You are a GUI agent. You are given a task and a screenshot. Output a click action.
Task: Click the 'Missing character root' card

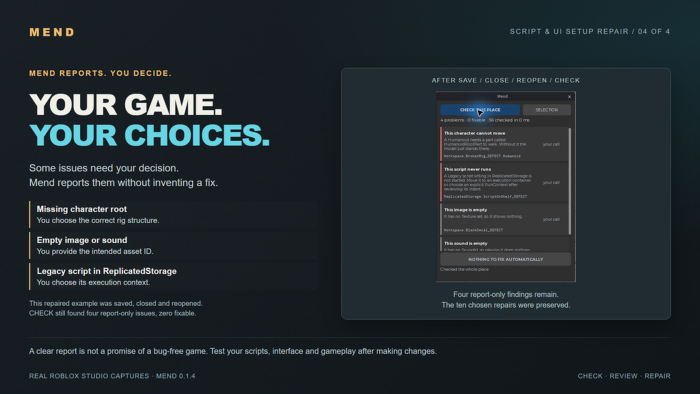tap(173, 214)
